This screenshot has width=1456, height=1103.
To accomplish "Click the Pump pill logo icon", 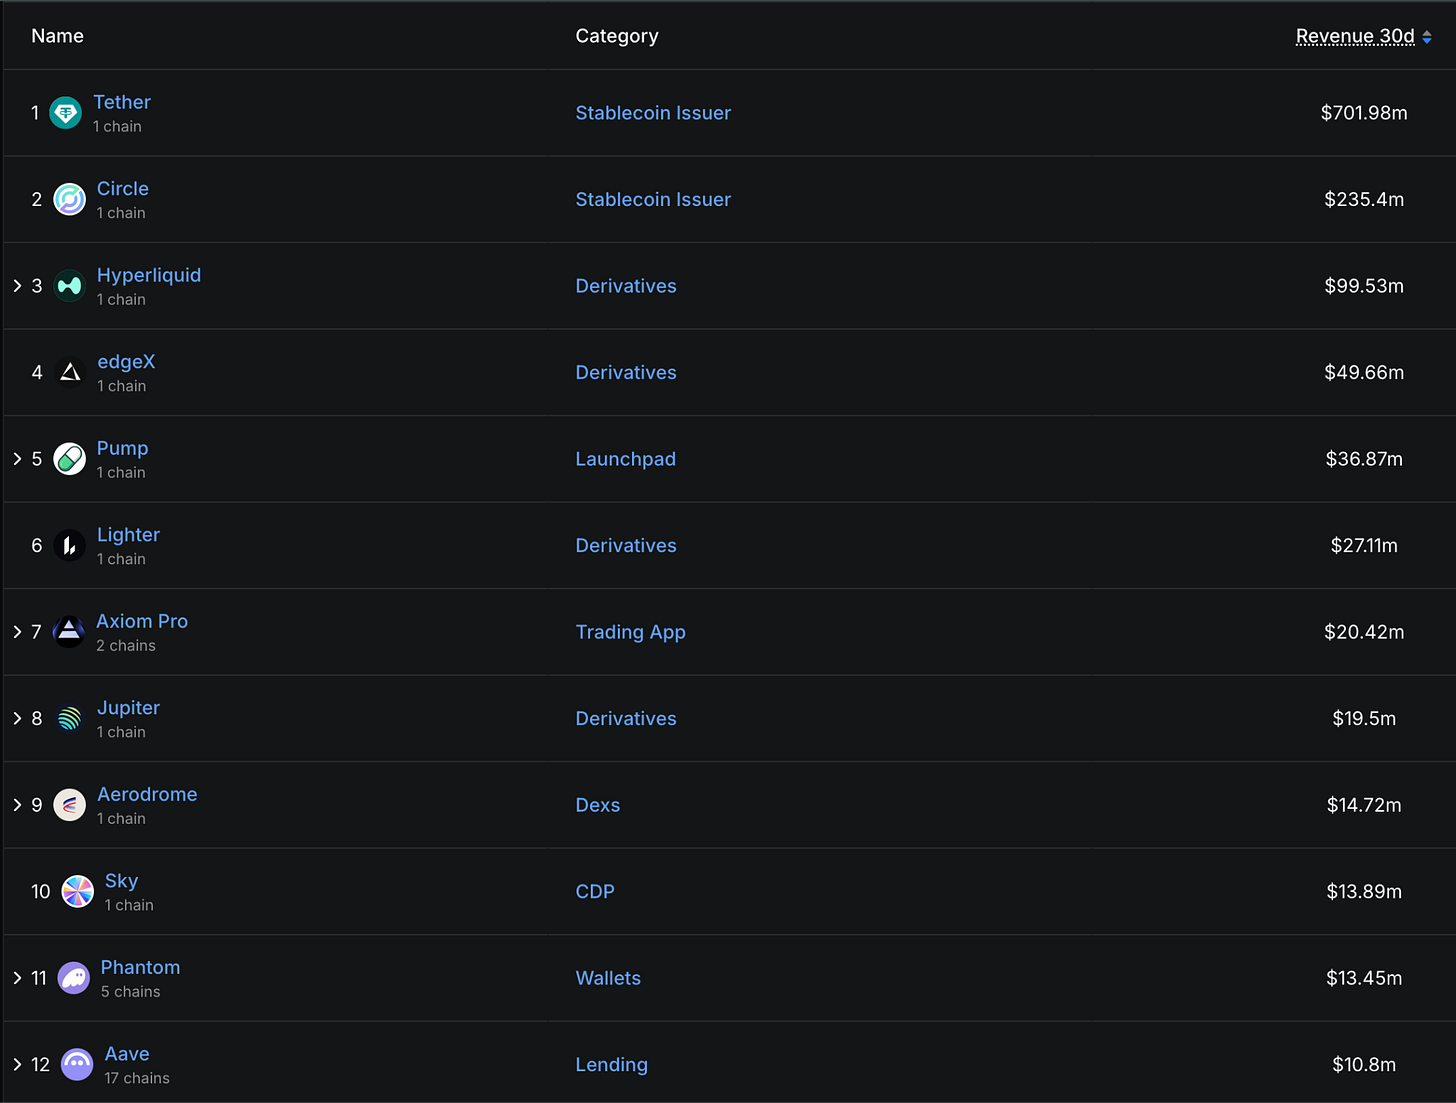I will click(x=69, y=459).
